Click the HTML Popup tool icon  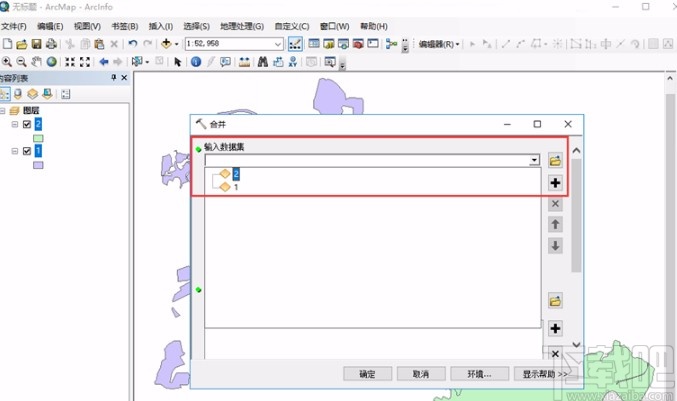tap(225, 62)
